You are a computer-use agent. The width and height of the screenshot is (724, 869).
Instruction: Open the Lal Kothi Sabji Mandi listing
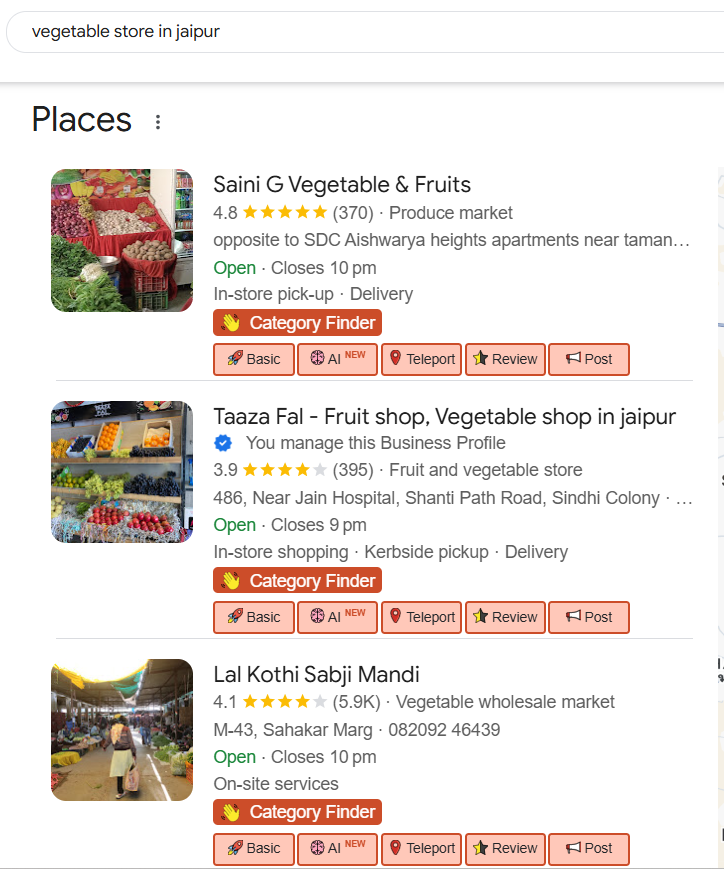pos(316,674)
